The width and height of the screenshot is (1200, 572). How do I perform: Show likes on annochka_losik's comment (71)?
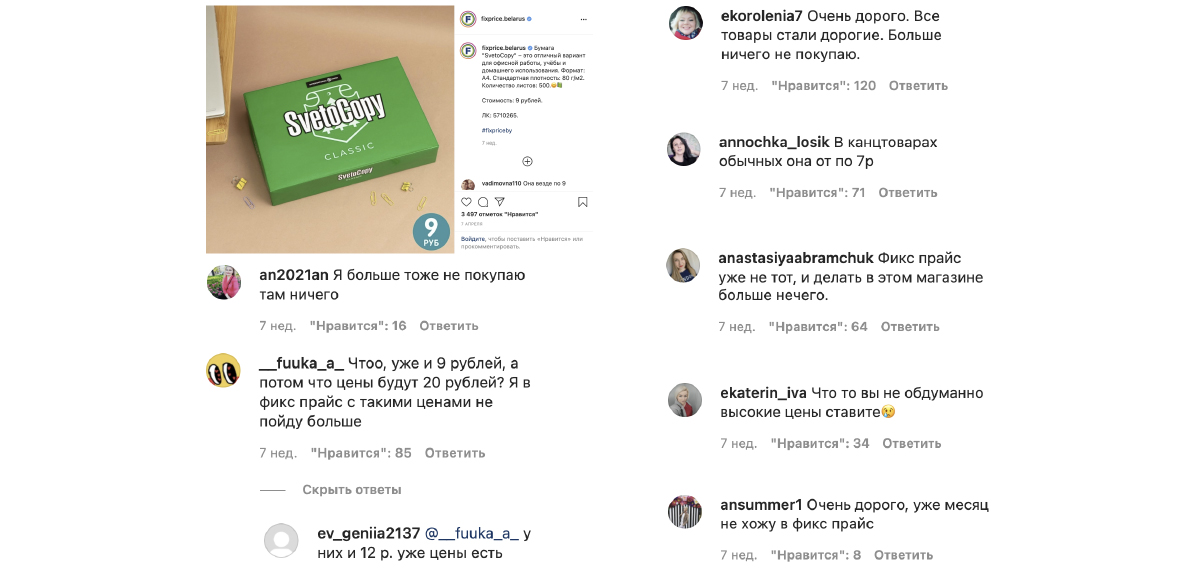[x=817, y=193]
